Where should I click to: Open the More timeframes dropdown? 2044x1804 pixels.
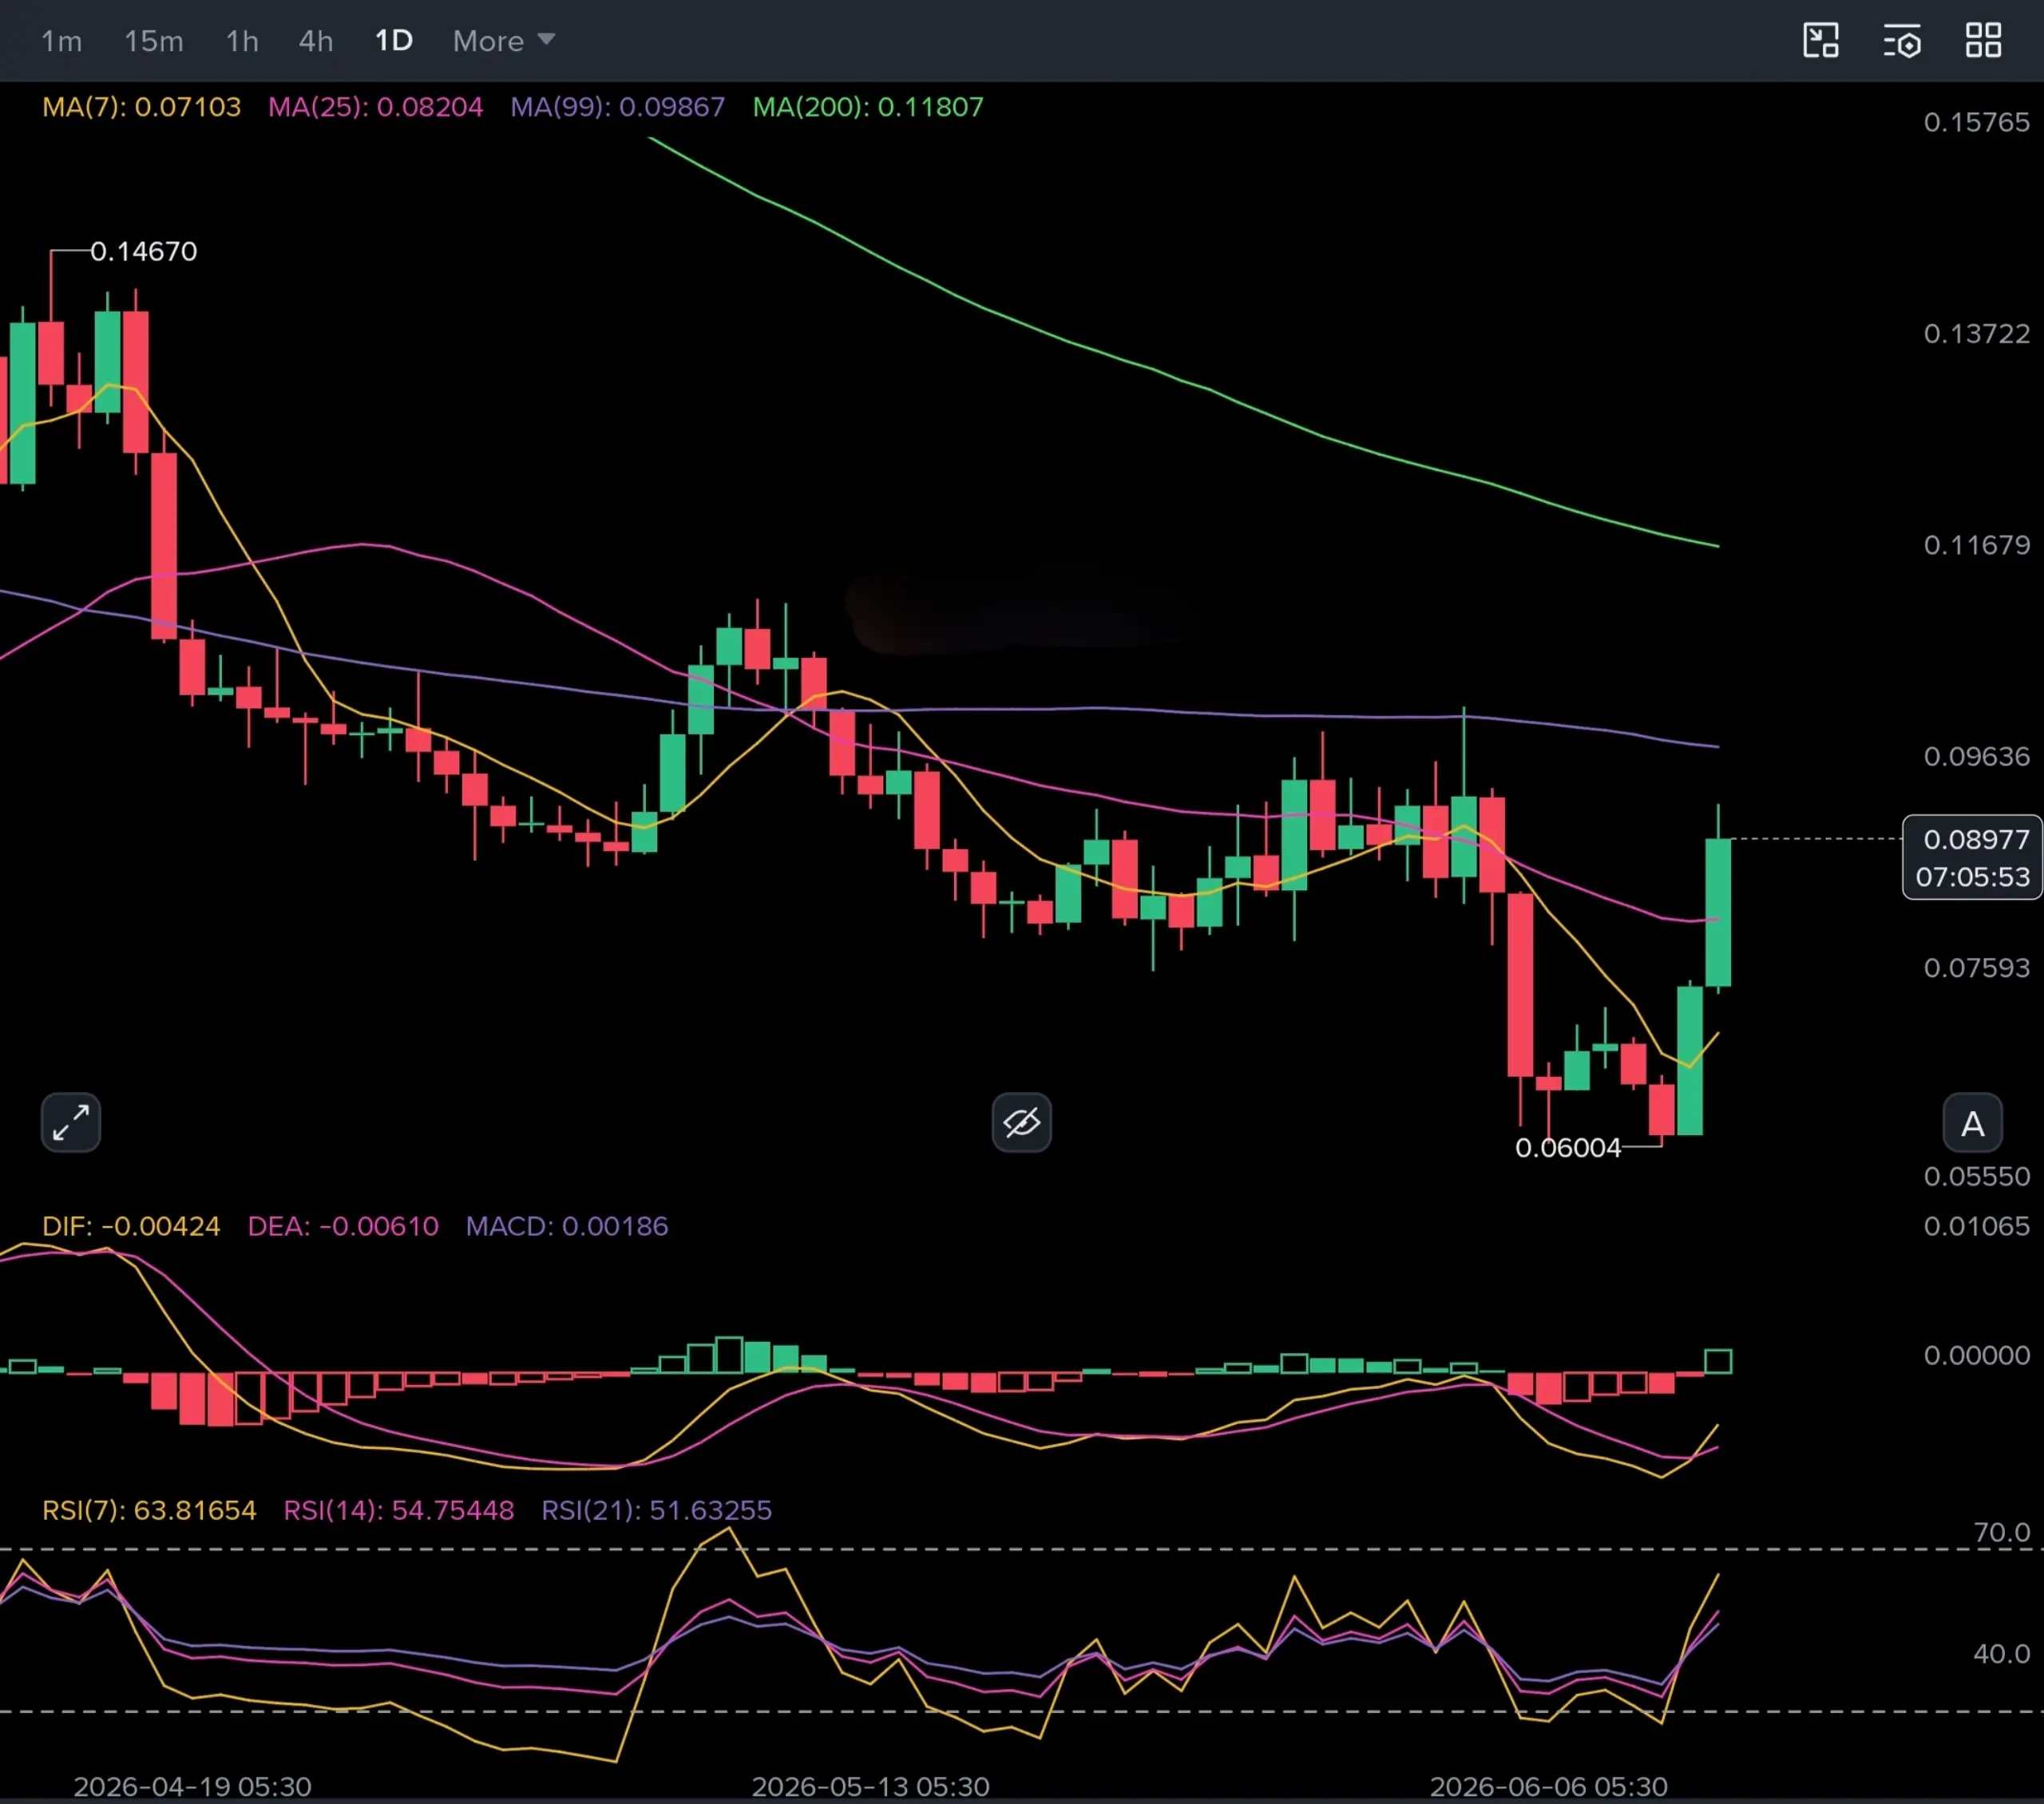tap(503, 41)
